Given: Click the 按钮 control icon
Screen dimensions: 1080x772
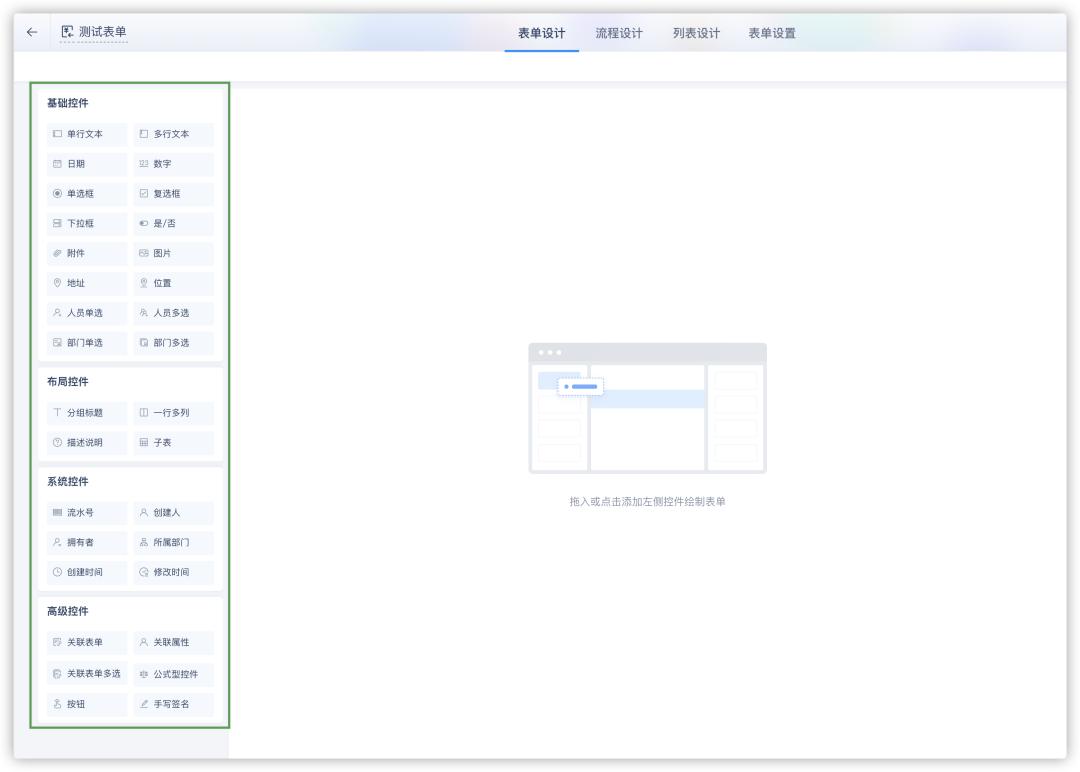Looking at the screenshot, I should coord(57,704).
